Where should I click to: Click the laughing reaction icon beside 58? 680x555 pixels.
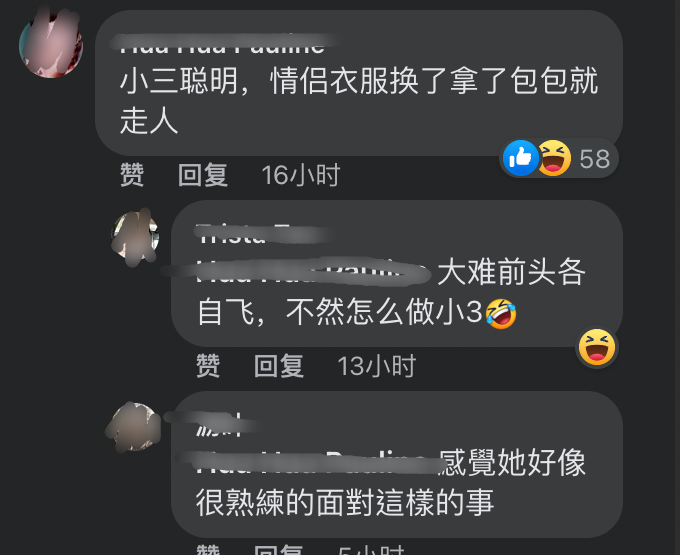pos(554,158)
